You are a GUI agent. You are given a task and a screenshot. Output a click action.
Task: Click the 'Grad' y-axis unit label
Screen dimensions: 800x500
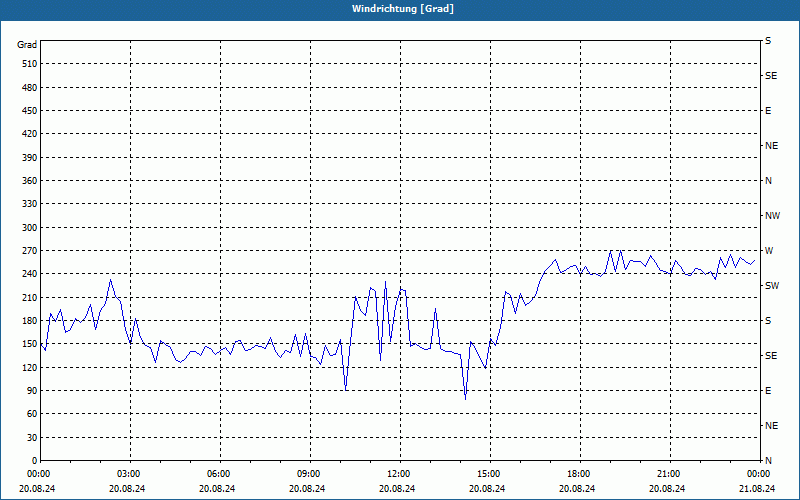click(x=27, y=45)
